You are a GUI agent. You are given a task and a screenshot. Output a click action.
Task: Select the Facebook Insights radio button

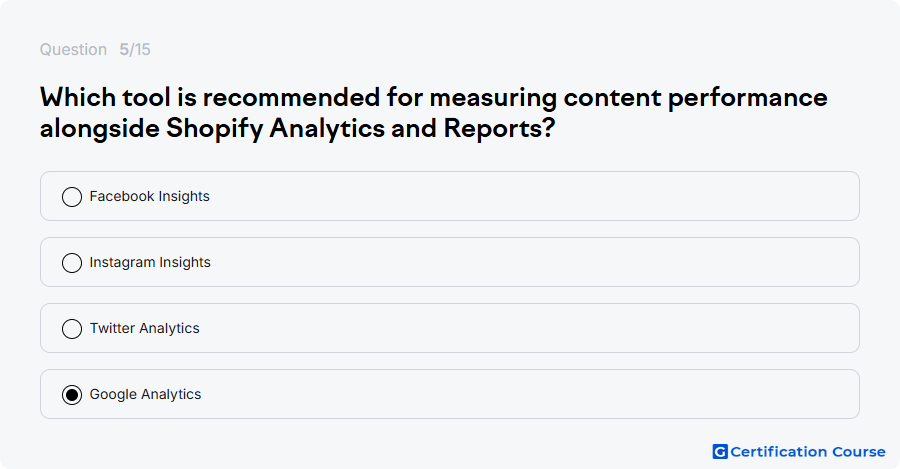(72, 197)
